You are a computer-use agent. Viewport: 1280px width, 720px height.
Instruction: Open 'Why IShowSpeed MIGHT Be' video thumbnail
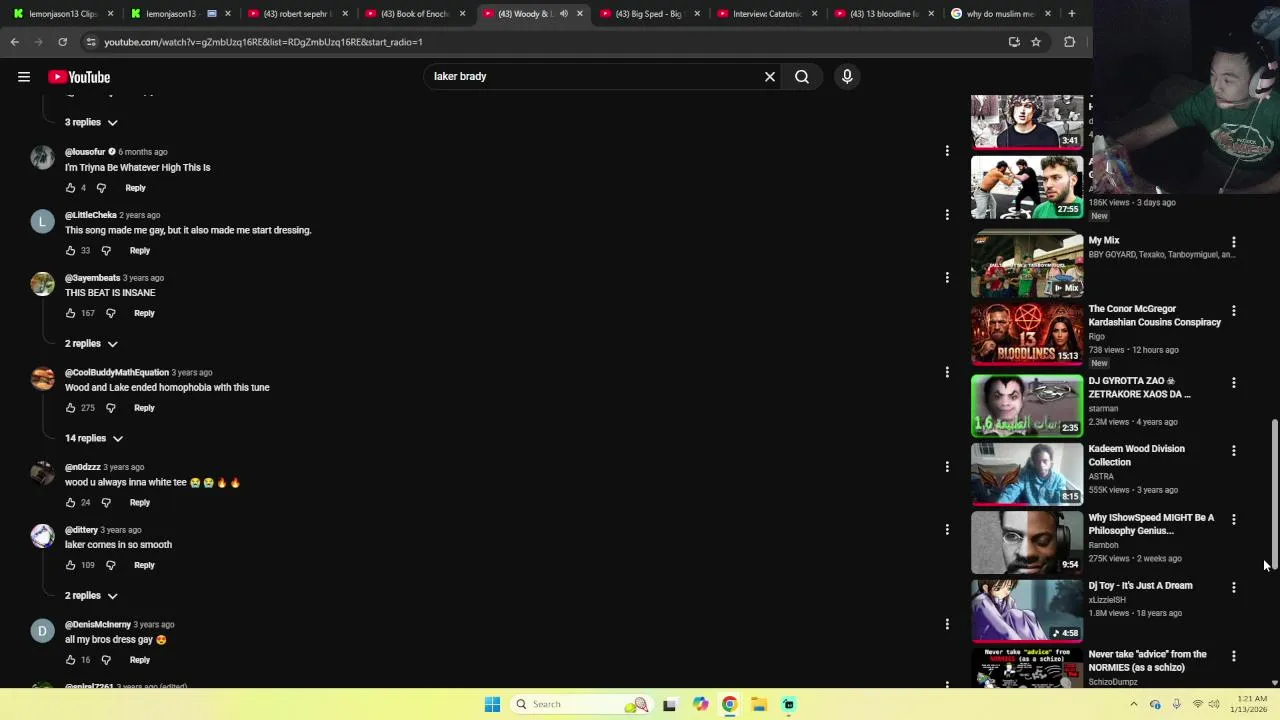[1027, 543]
